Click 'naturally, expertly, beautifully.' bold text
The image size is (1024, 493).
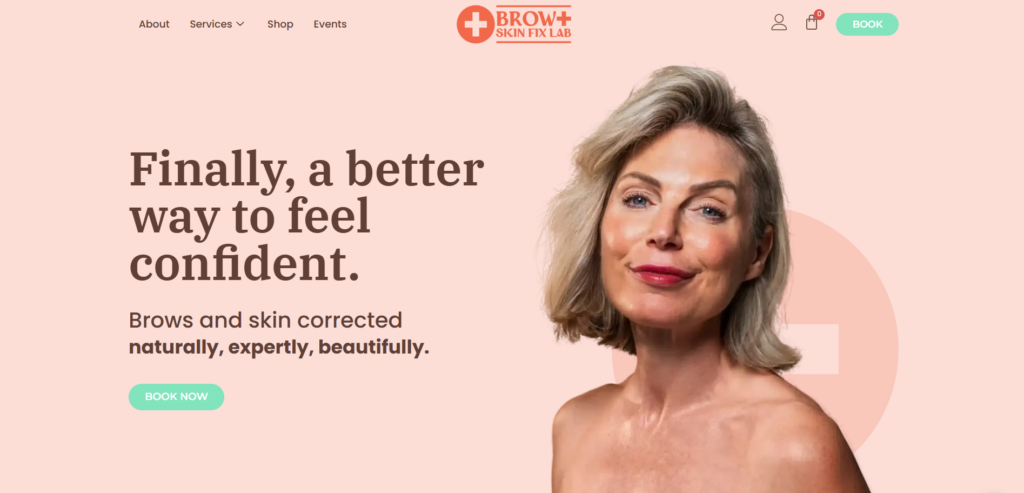tap(279, 347)
